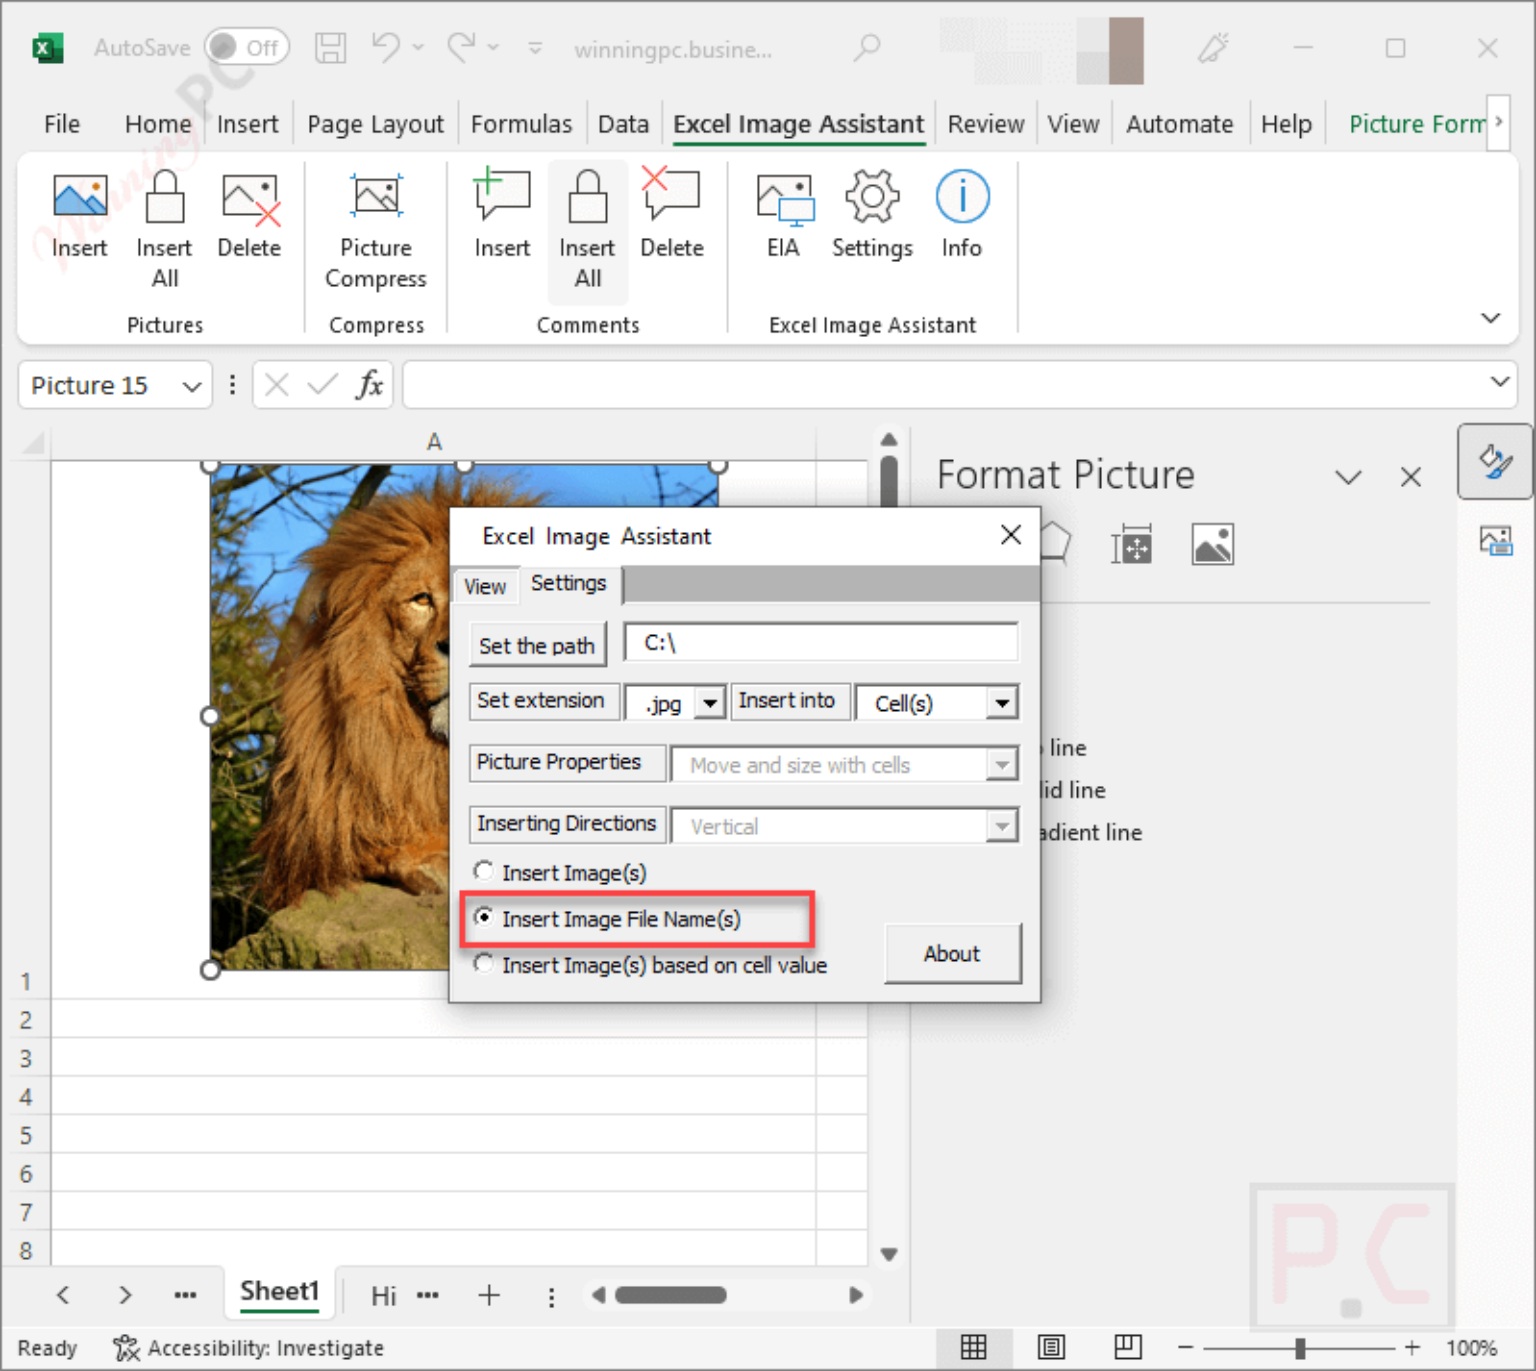This screenshot has width=1536, height=1371.
Task: Open the Data ribbon tab
Action: (x=623, y=124)
